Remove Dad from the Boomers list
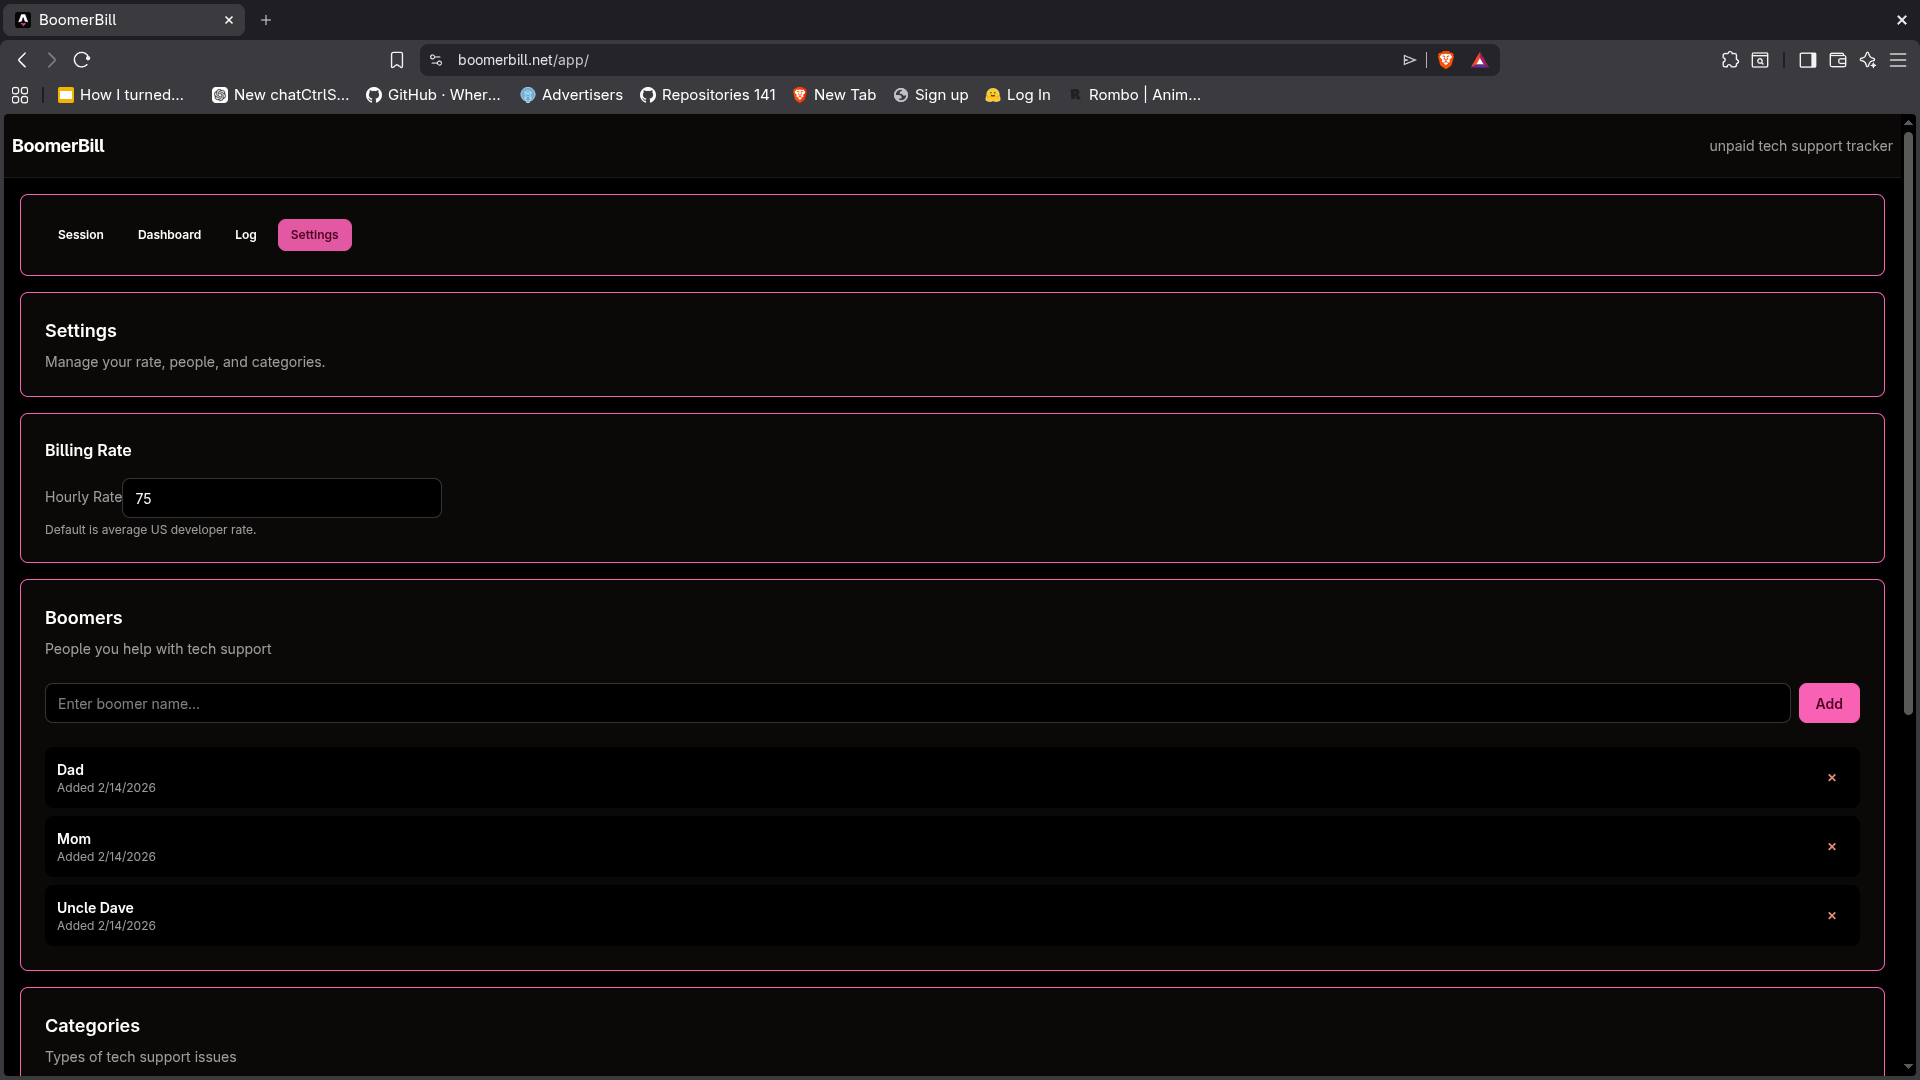This screenshot has height=1080, width=1920. tap(1832, 777)
